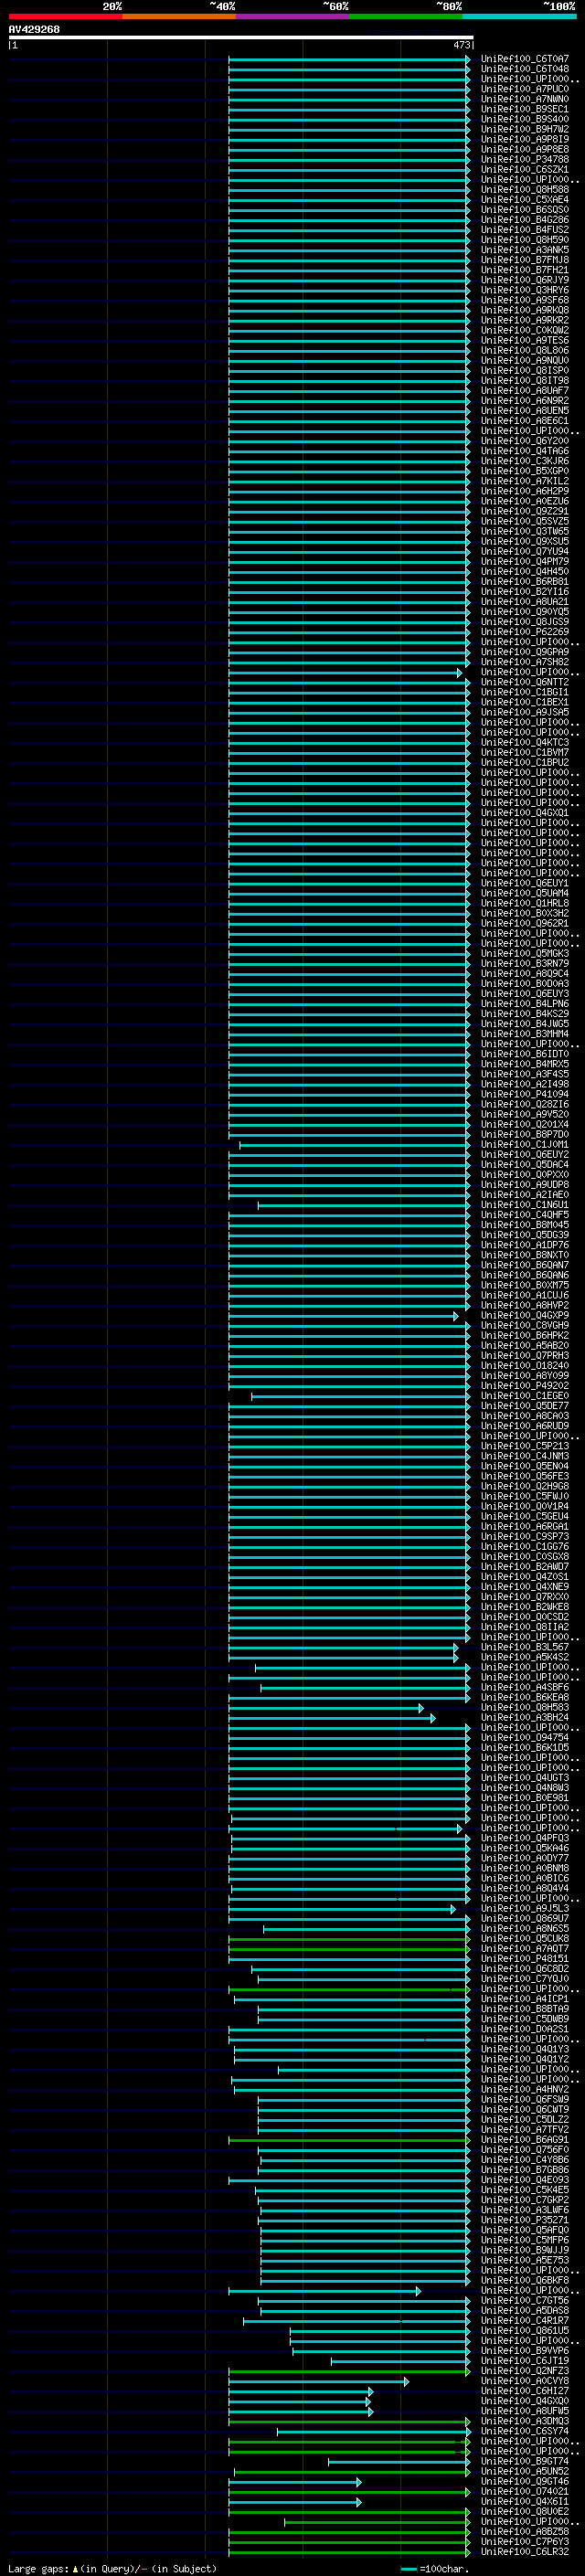This screenshot has width=585, height=2576.
Task: Click hit label UniRef100_B6AG91
Action: [524, 2140]
